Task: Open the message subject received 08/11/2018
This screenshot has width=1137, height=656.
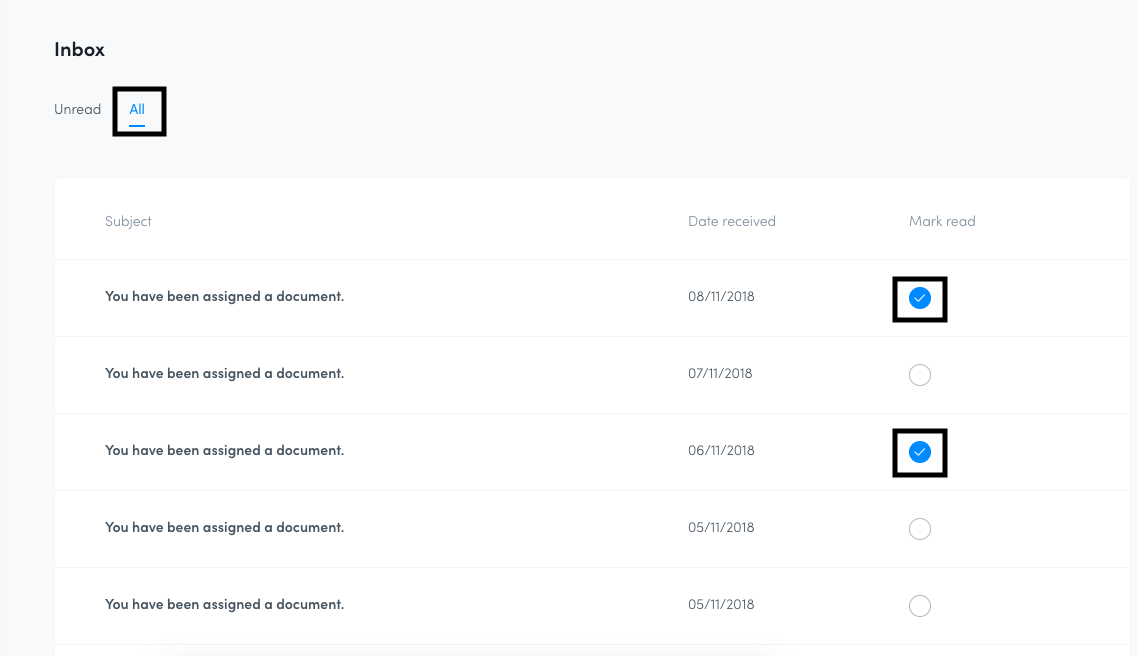Action: (x=224, y=296)
